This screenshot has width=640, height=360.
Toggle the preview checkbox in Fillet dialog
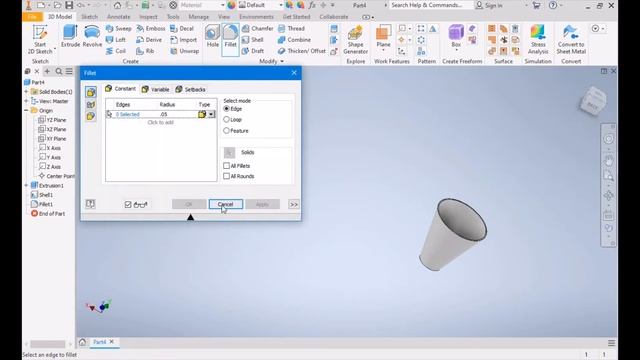pyautogui.click(x=128, y=204)
